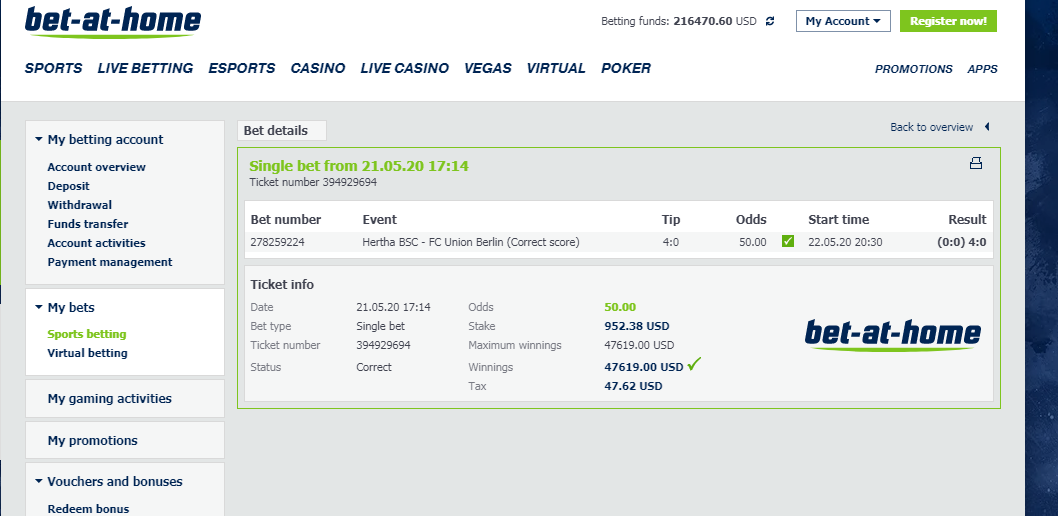
Task: Click the start time 22.05.20 20:30
Action: pyautogui.click(x=845, y=242)
